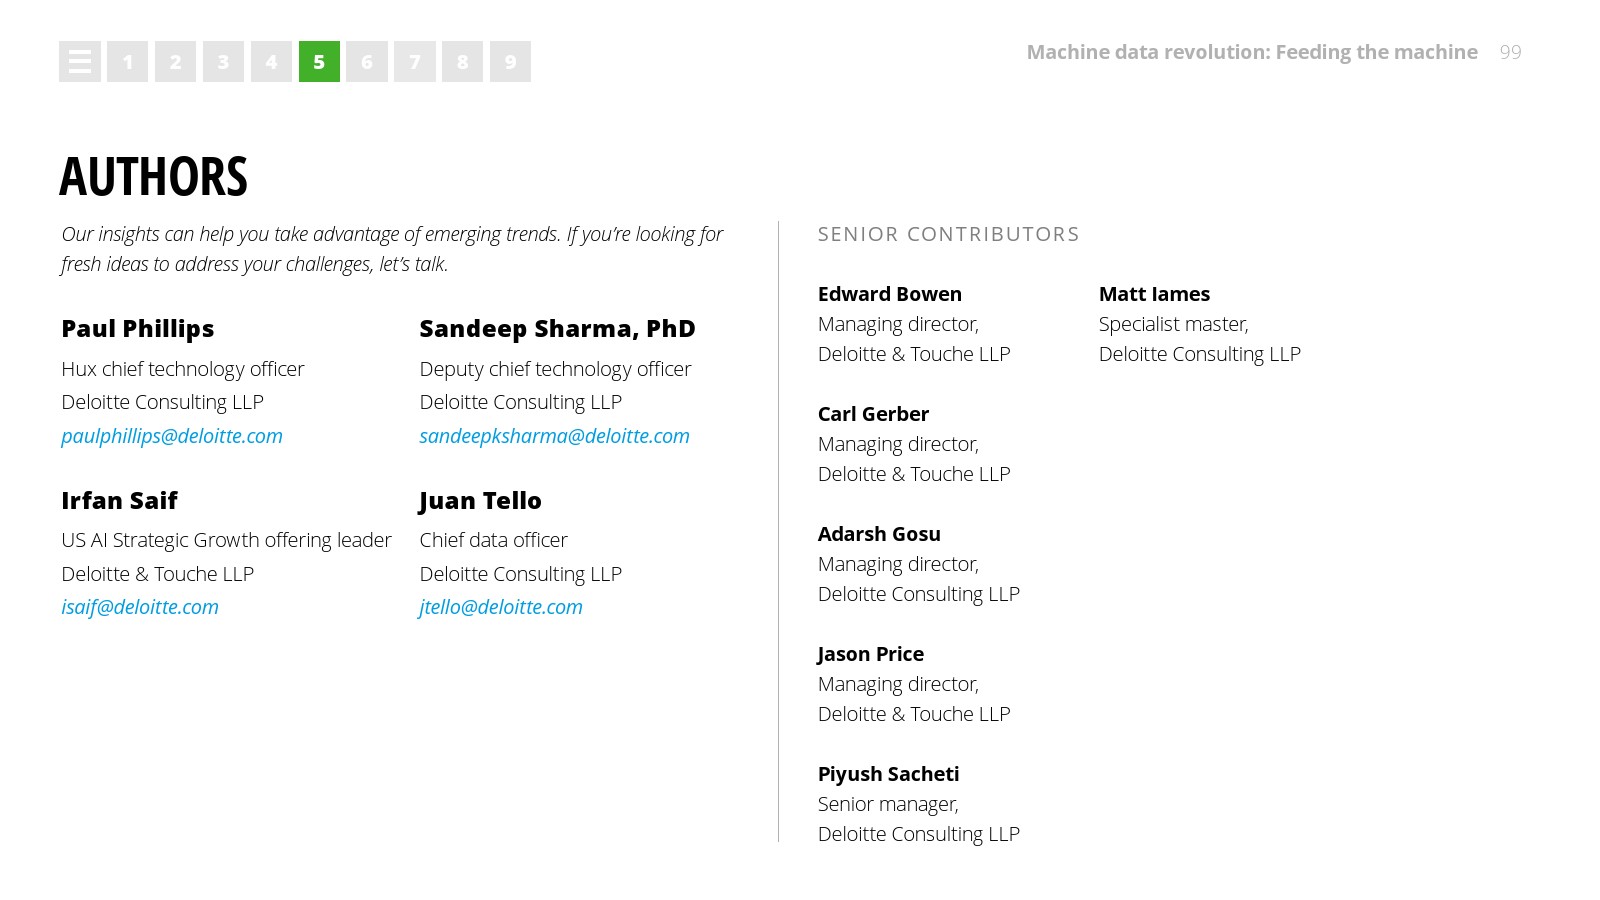Select chapter 3 navigation square
Image resolution: width=1600 pixels, height=900 pixels.
[223, 62]
